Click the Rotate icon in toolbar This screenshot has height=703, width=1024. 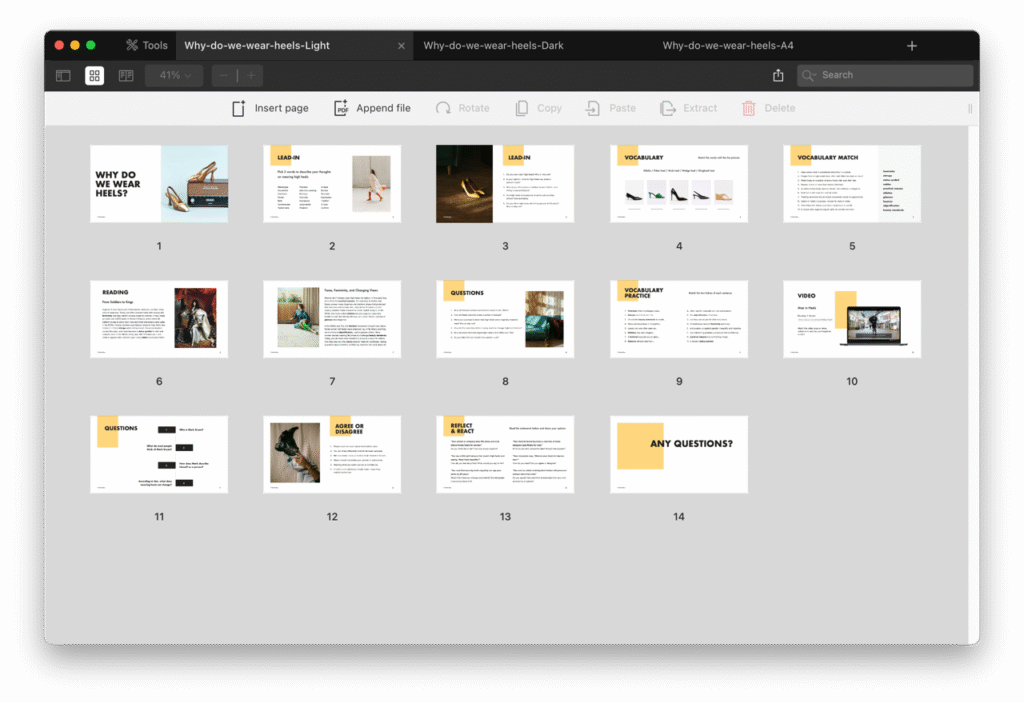click(443, 108)
